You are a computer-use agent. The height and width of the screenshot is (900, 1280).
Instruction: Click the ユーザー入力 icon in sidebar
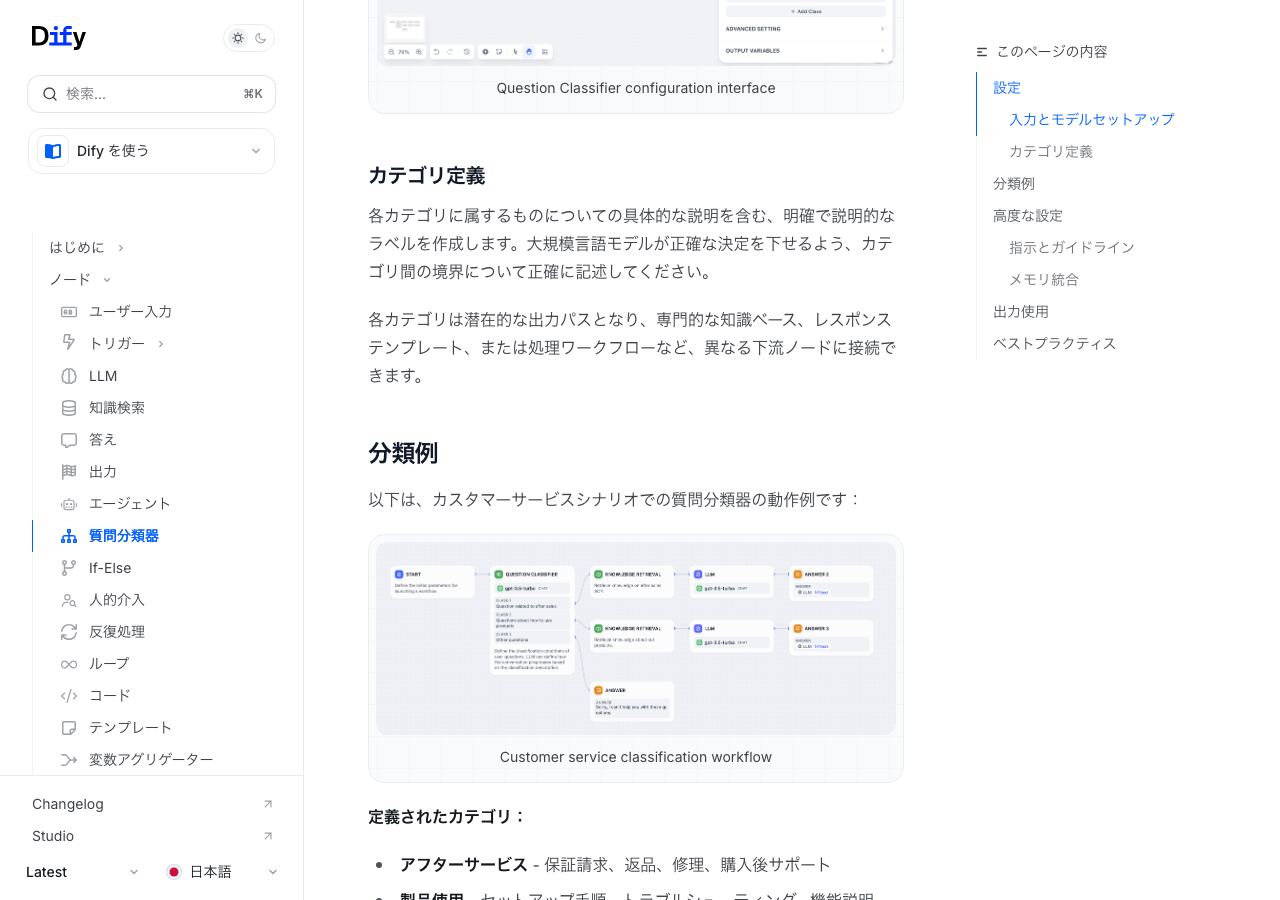pyautogui.click(x=69, y=312)
